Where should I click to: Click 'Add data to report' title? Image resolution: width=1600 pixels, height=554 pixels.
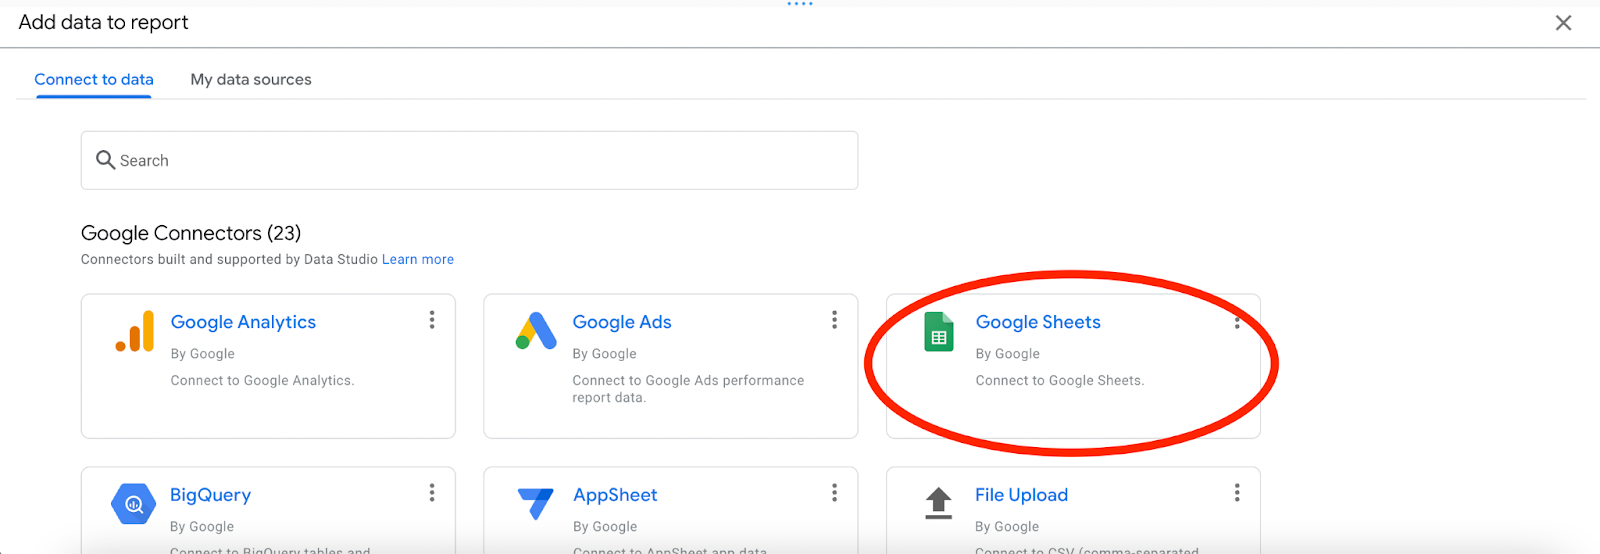click(x=103, y=22)
